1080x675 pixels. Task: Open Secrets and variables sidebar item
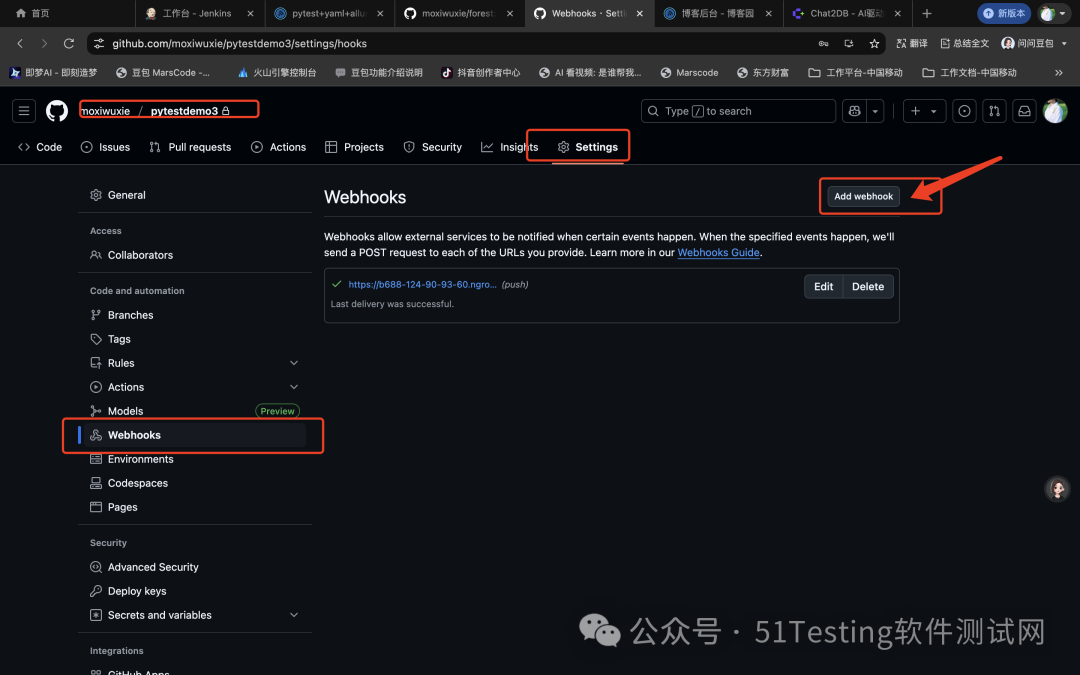tap(160, 615)
